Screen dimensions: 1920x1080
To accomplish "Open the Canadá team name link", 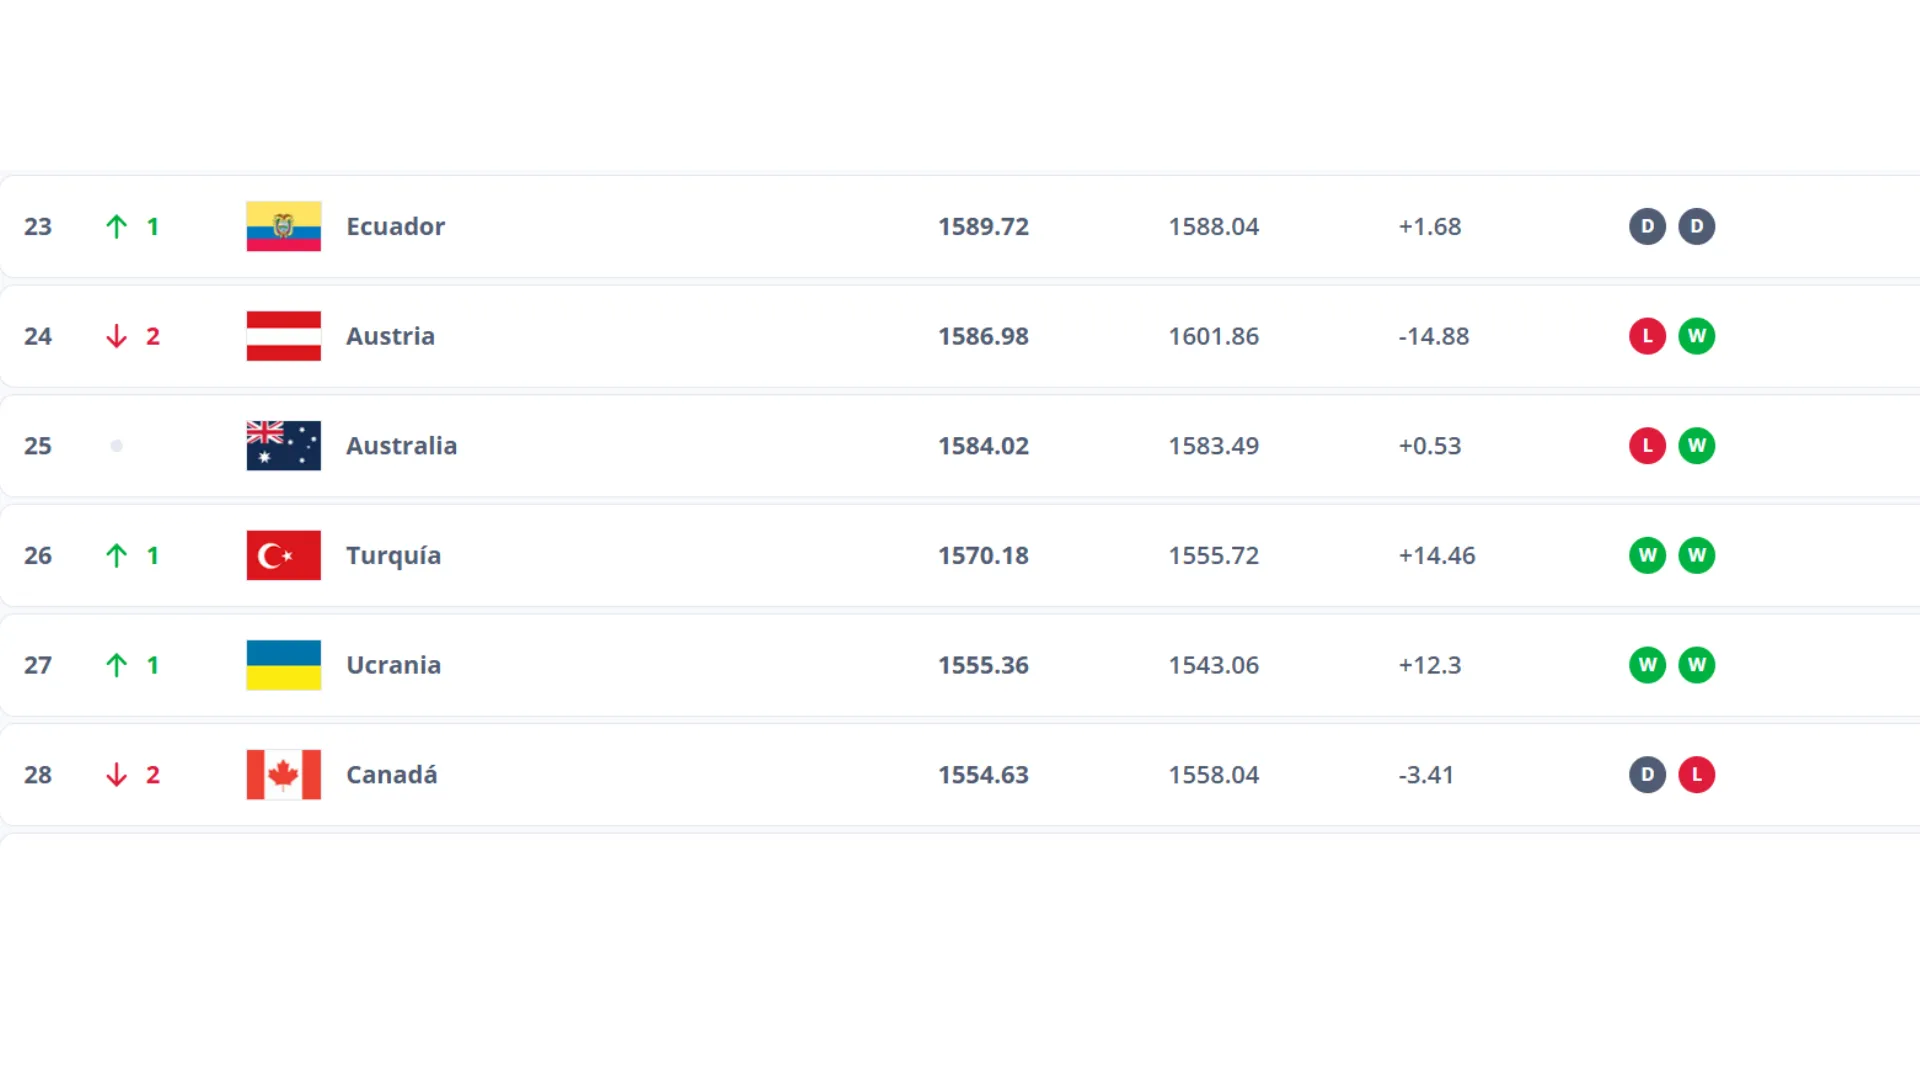I will [x=391, y=775].
